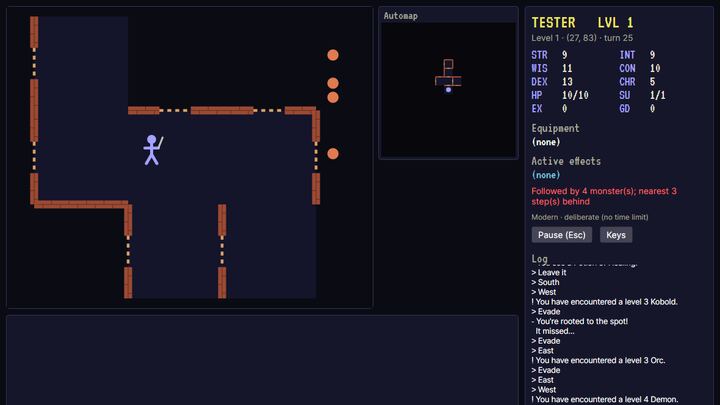
Task: Click the Log heading
Action: tap(540, 259)
